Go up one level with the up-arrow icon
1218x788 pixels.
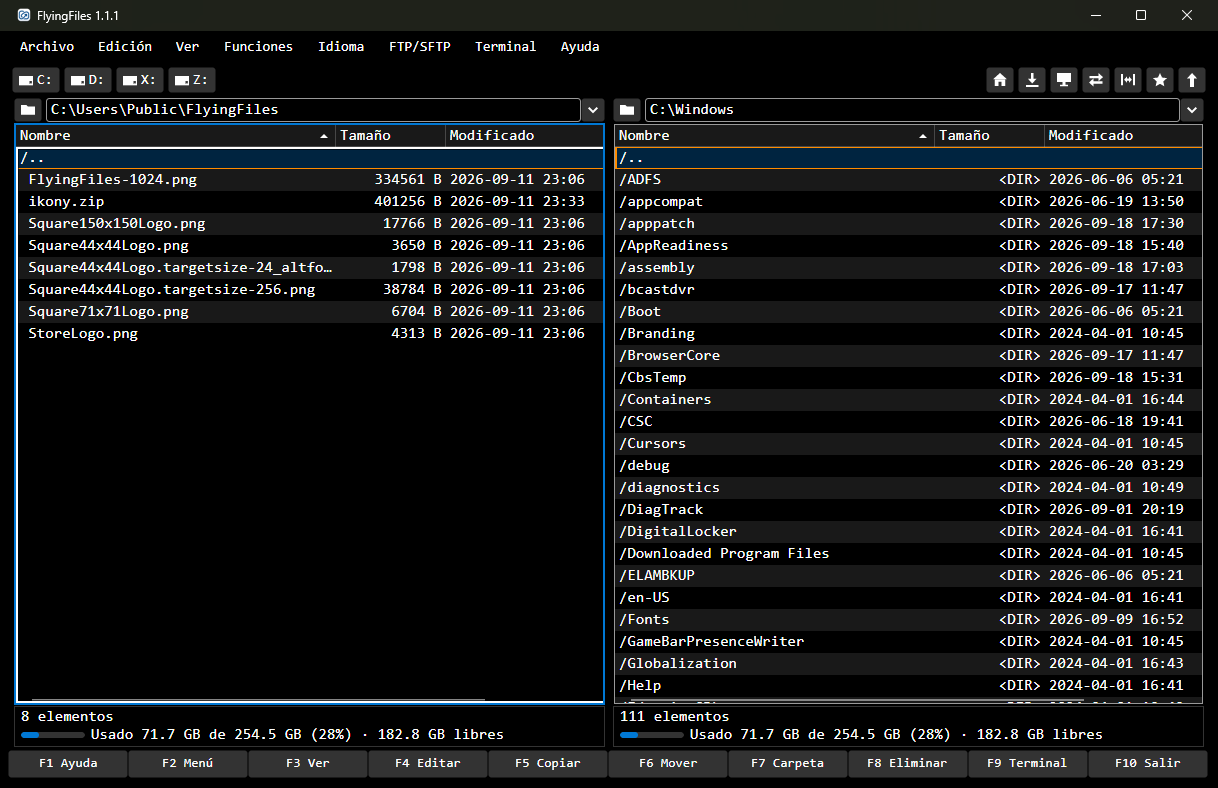tap(1191, 81)
